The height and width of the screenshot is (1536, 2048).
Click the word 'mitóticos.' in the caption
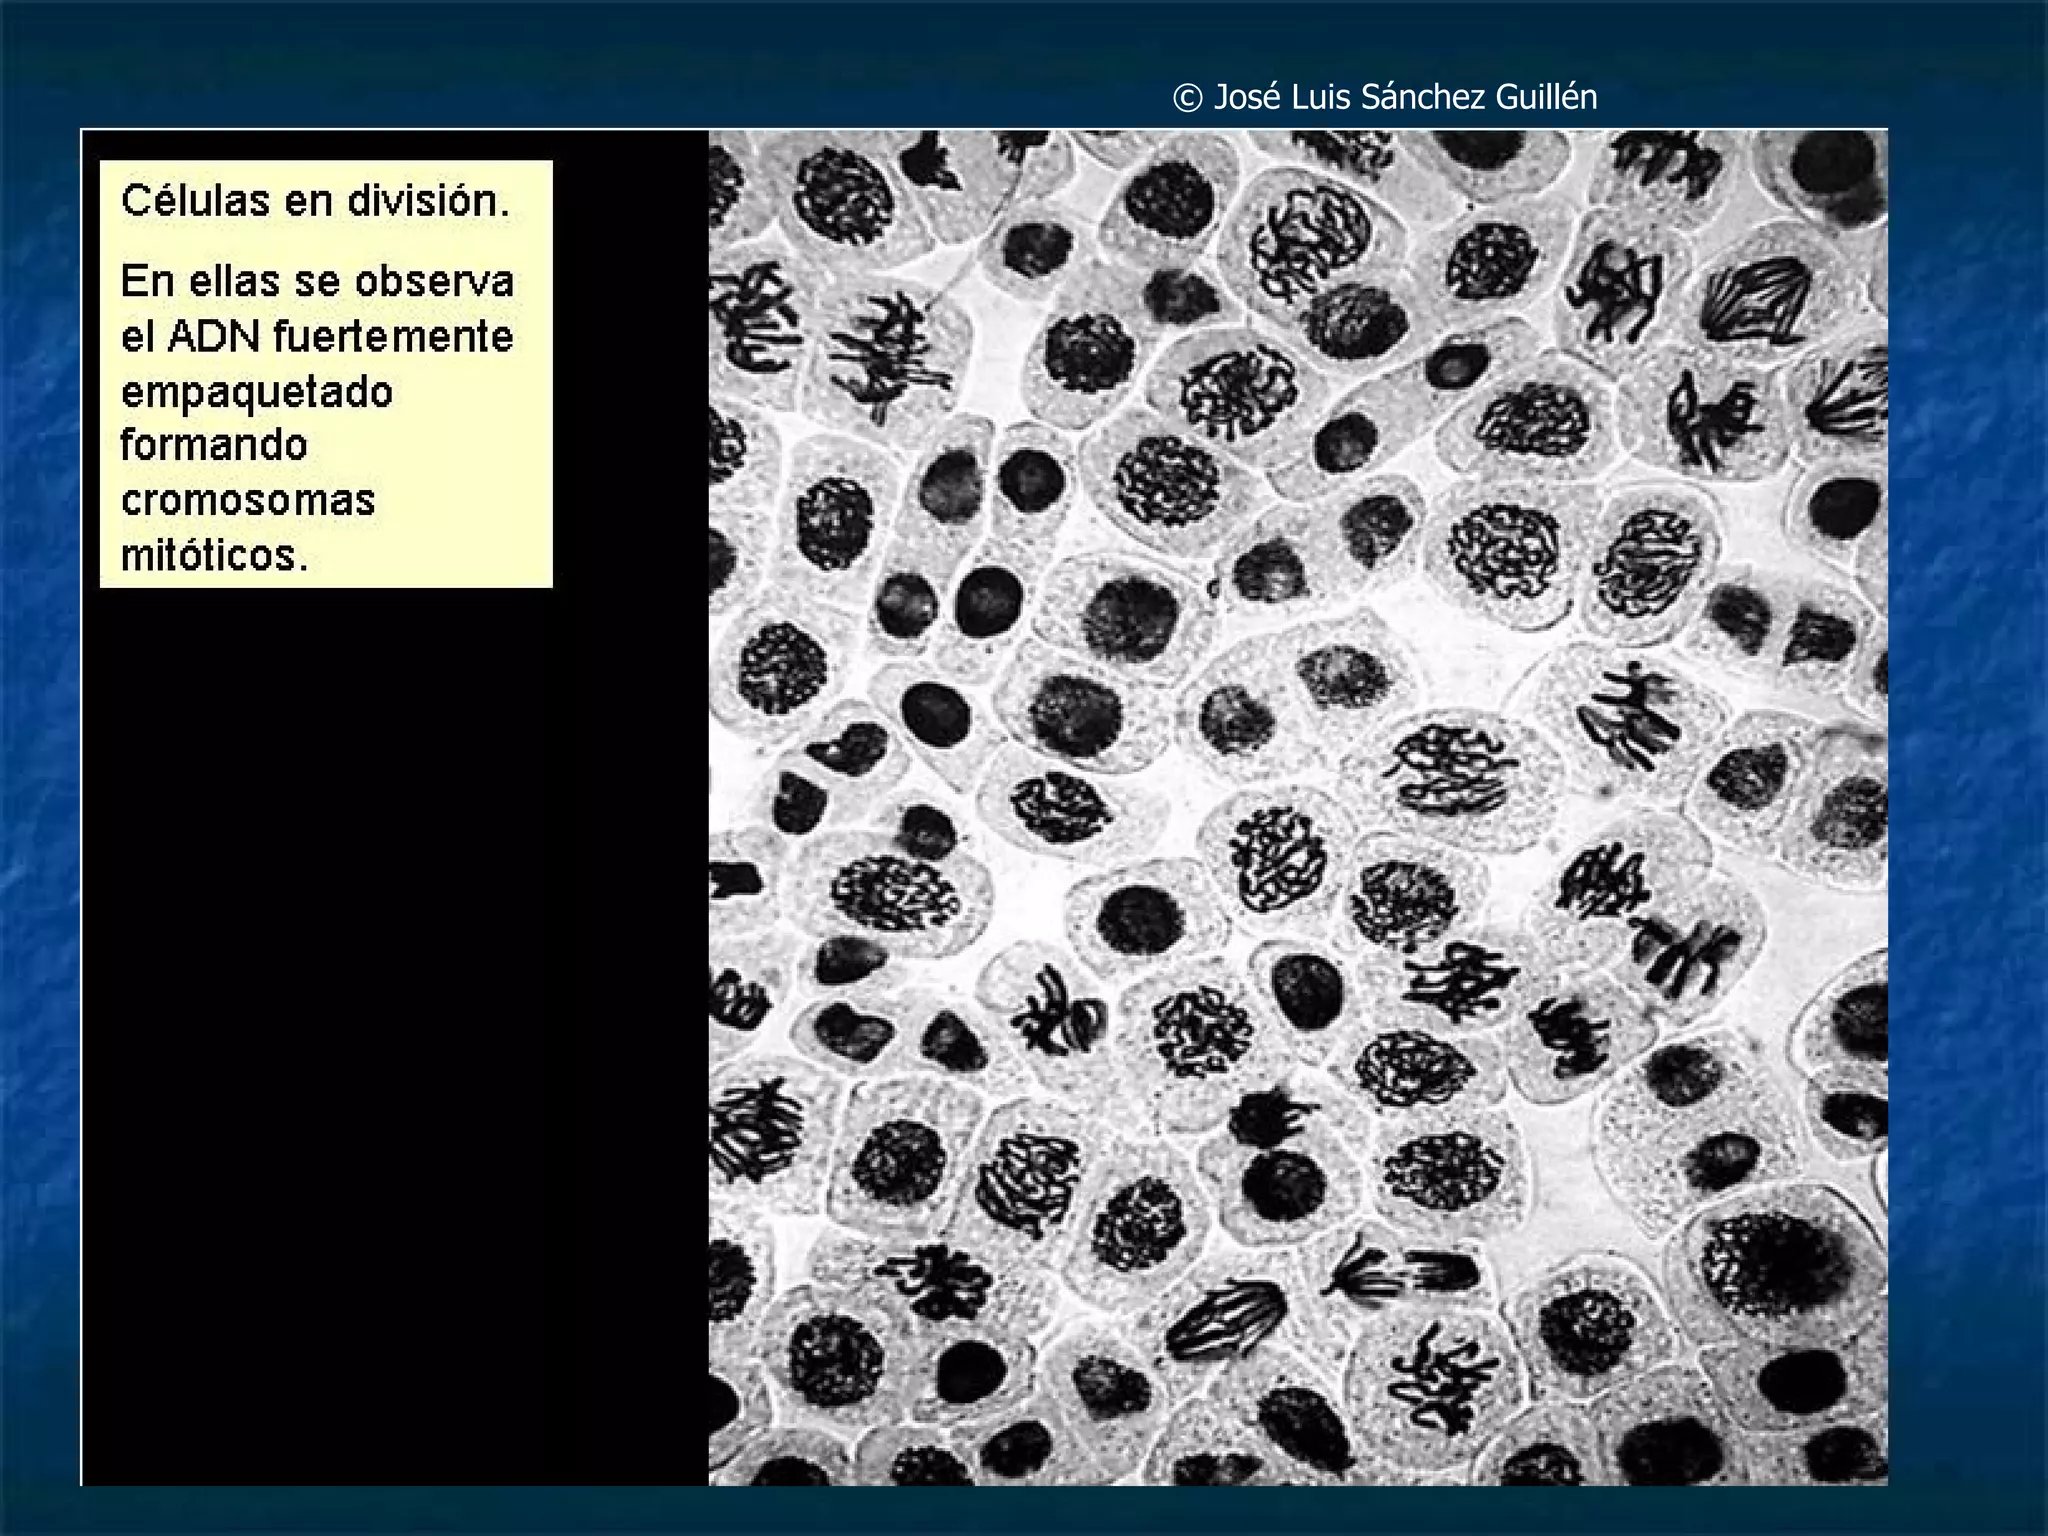pos(215,555)
